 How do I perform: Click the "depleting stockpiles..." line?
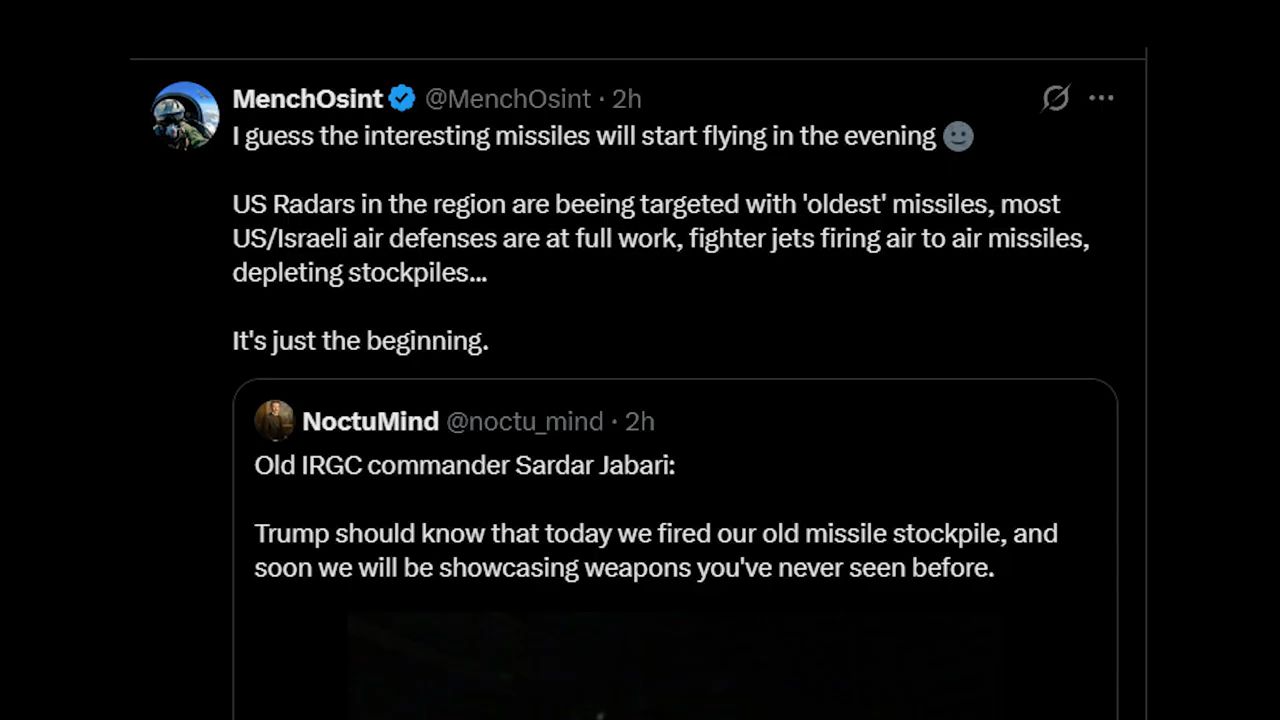[360, 273]
